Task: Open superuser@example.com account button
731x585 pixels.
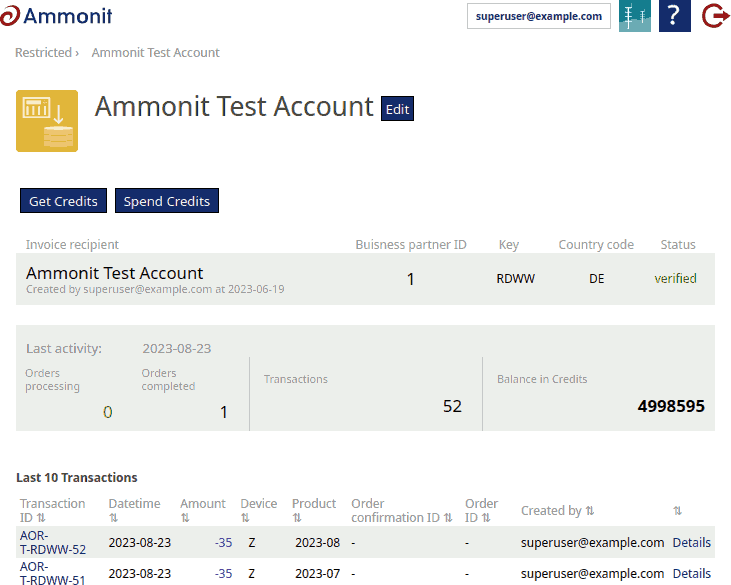Action: [539, 16]
